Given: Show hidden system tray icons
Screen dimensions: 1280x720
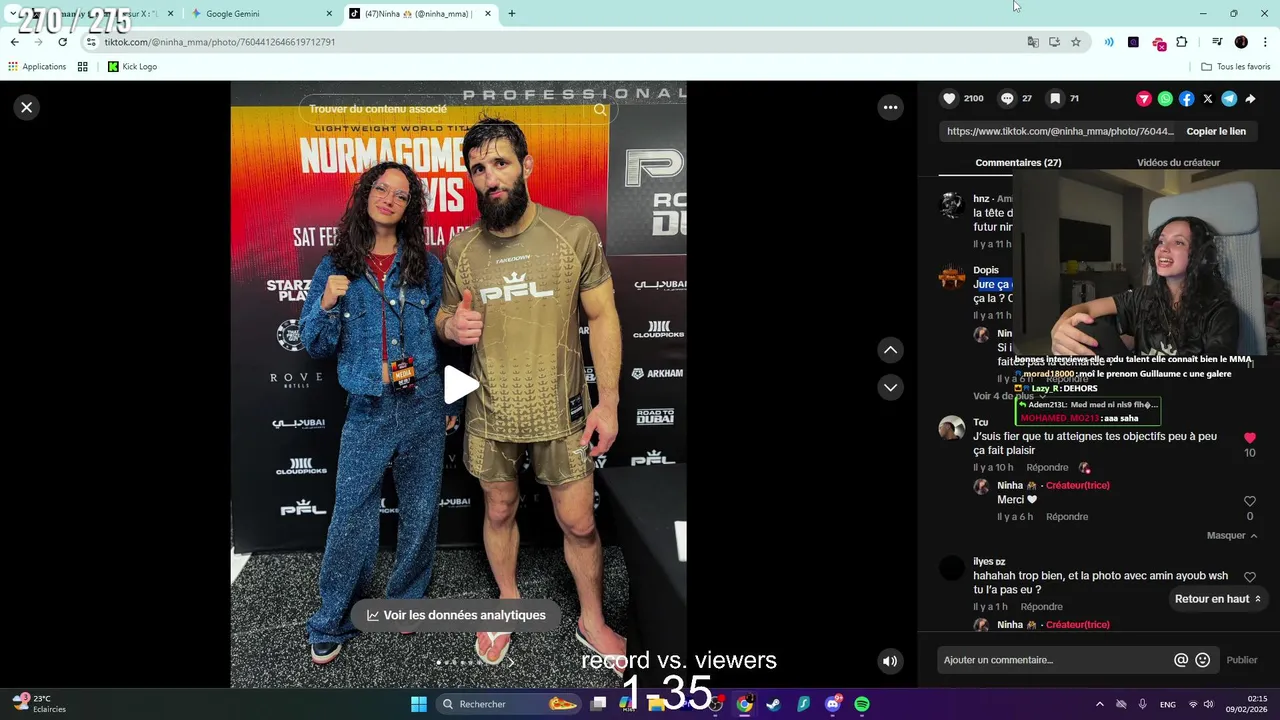Looking at the screenshot, I should (1100, 704).
